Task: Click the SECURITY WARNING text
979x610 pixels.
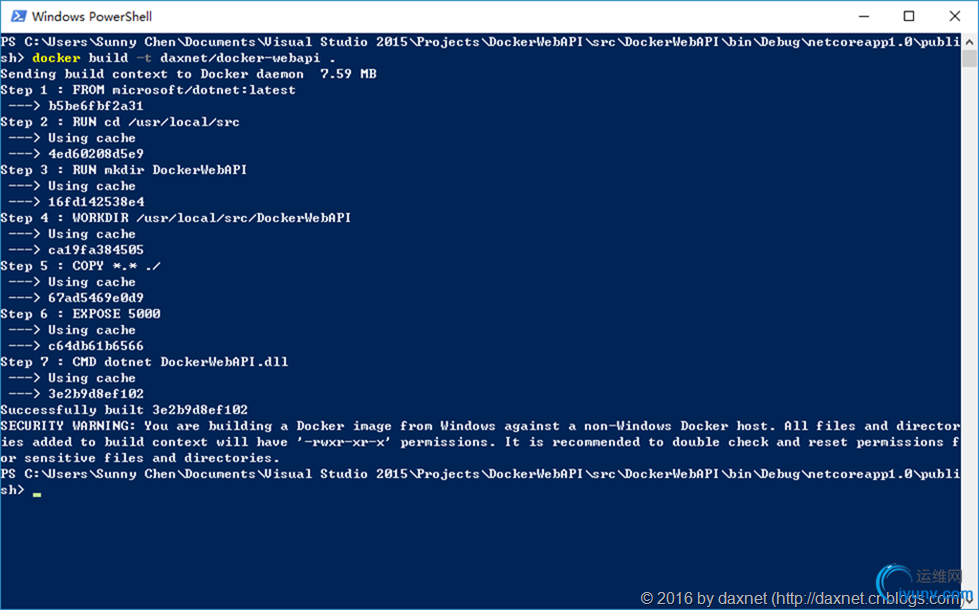Action: (67, 426)
